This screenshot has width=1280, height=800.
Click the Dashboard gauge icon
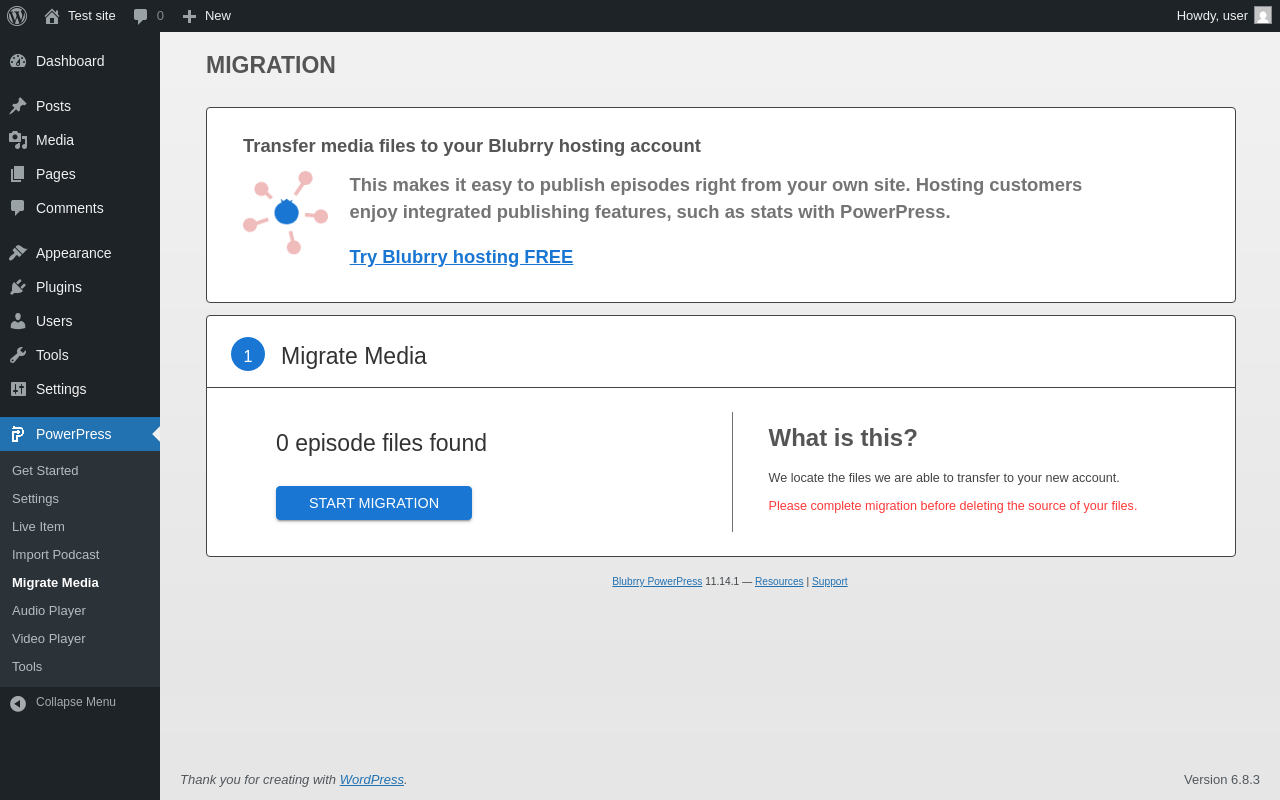click(x=18, y=61)
